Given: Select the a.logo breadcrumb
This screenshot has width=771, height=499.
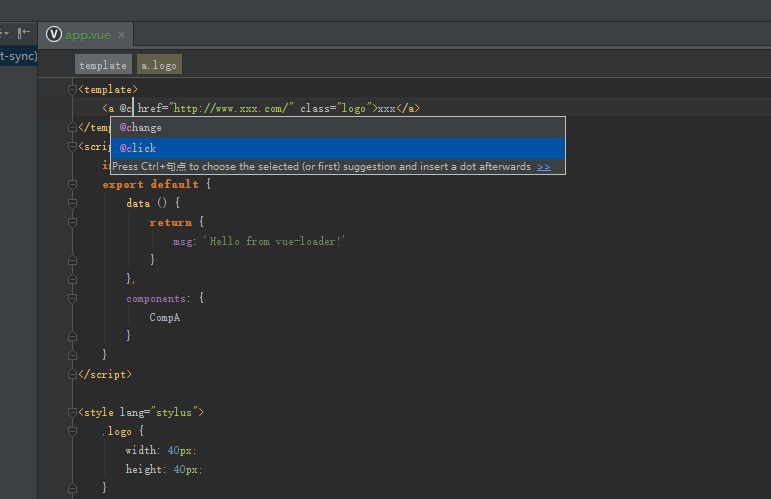Looking at the screenshot, I should 159,65.
